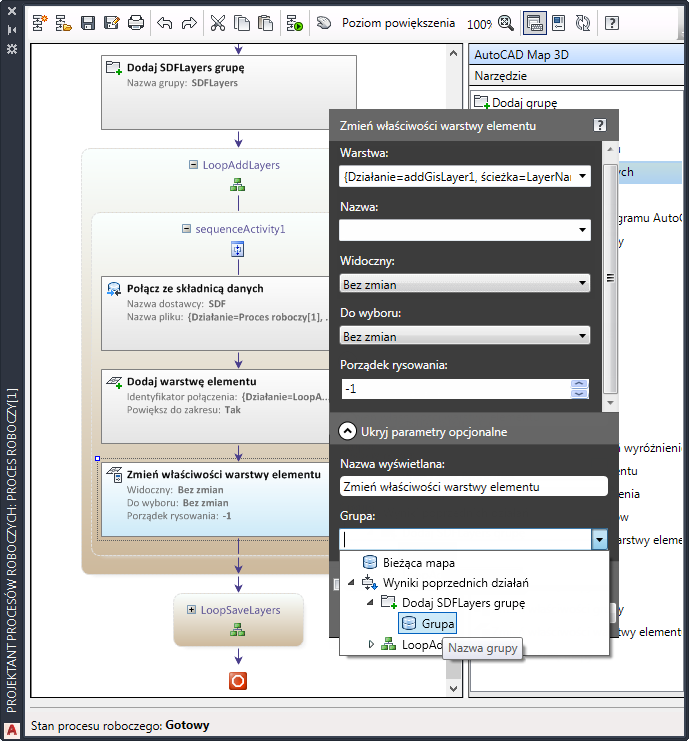Click the Save As toolbar icon
The width and height of the screenshot is (689, 741).
tap(112, 23)
